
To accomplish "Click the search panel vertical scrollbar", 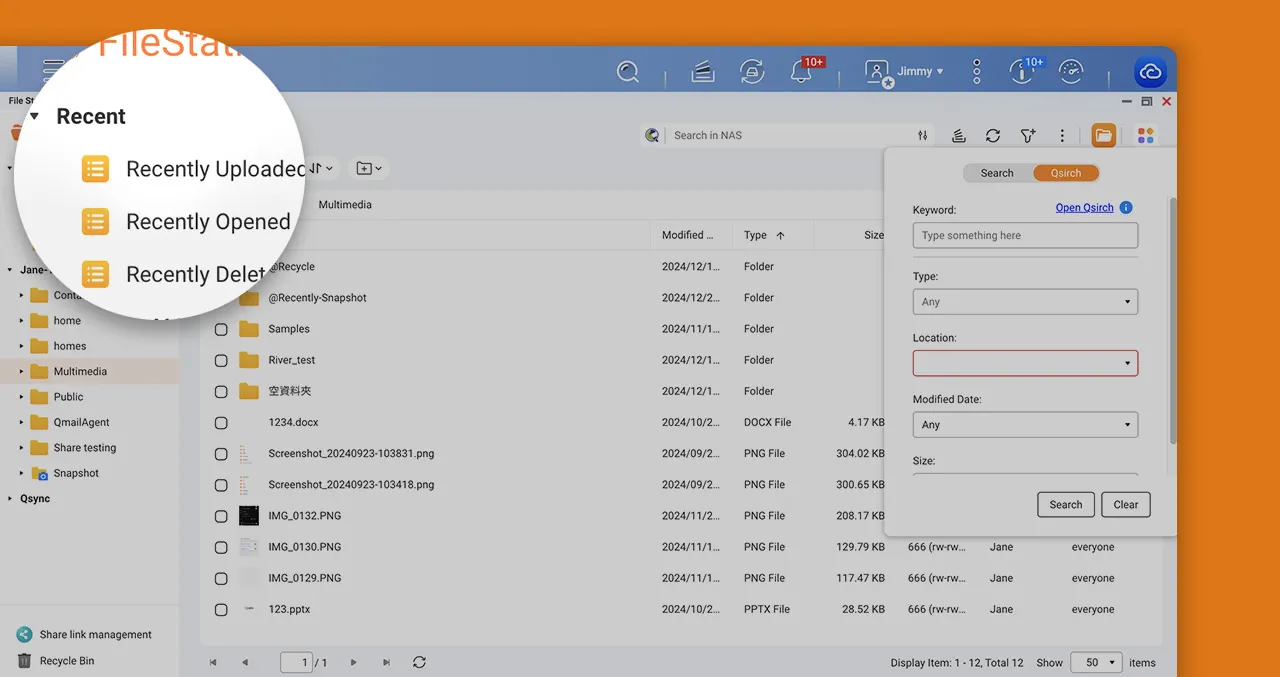I will [1173, 320].
